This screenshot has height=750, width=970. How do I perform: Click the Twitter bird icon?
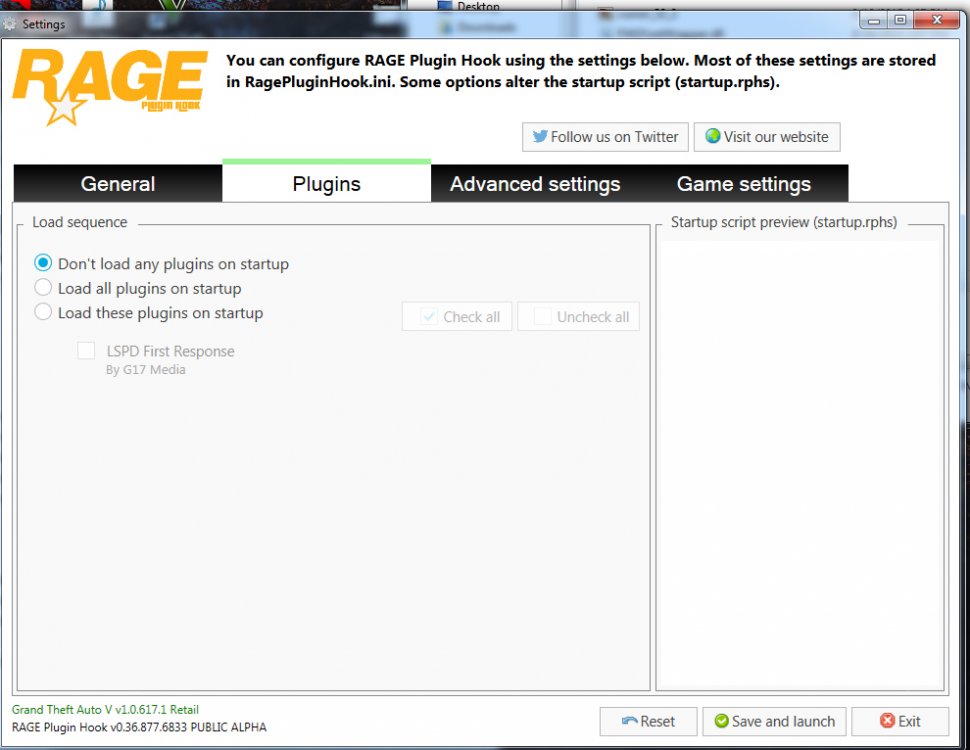click(x=540, y=136)
